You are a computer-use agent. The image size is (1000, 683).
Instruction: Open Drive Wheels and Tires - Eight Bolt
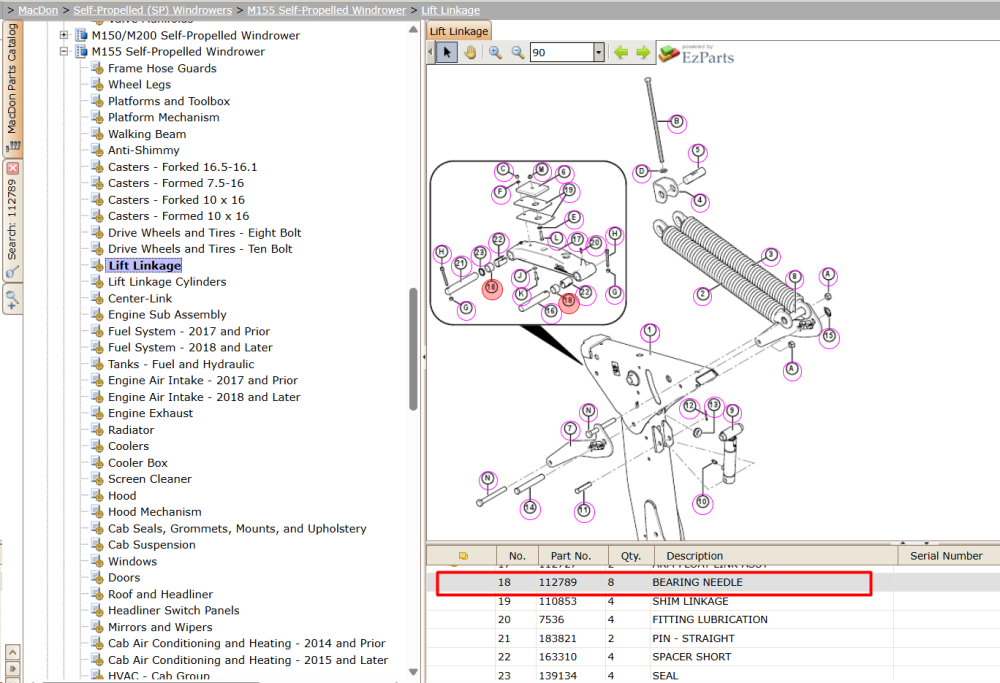(x=204, y=233)
